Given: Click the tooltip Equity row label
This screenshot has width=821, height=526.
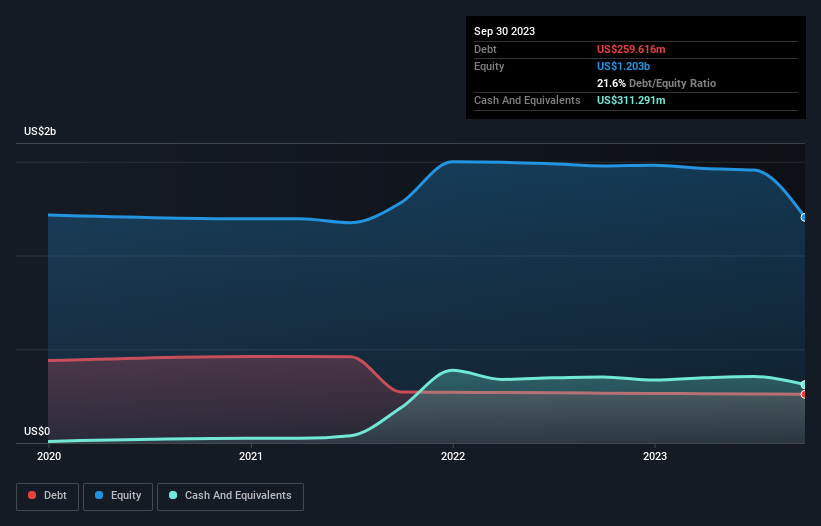Looking at the screenshot, I should click(x=489, y=66).
